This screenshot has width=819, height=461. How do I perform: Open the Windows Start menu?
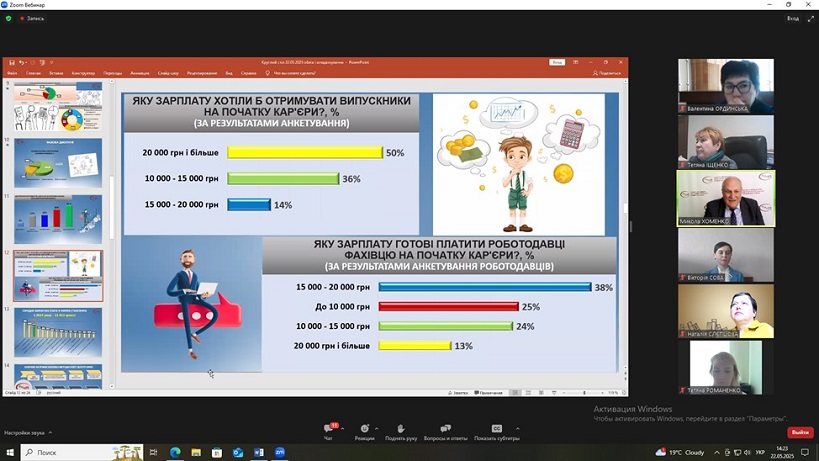click(x=10, y=452)
